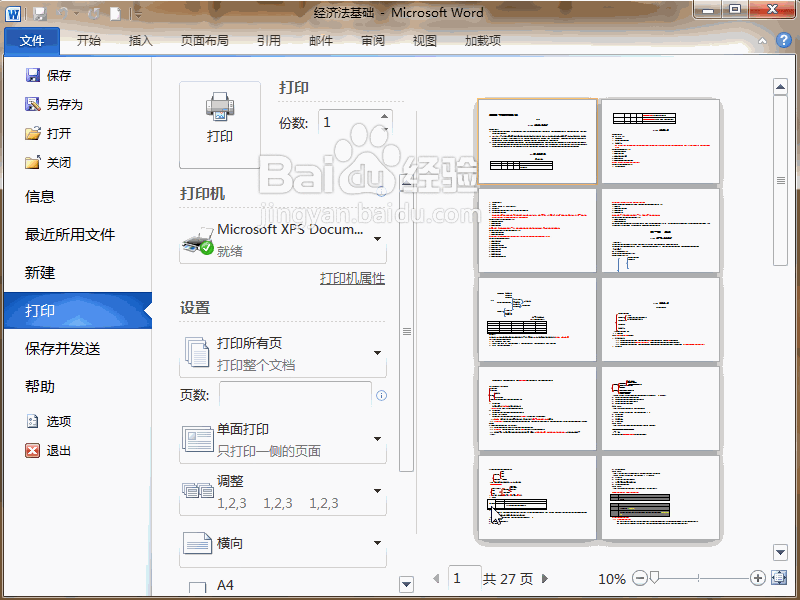
Task: Click the zoom slider handle
Action: tap(655, 577)
